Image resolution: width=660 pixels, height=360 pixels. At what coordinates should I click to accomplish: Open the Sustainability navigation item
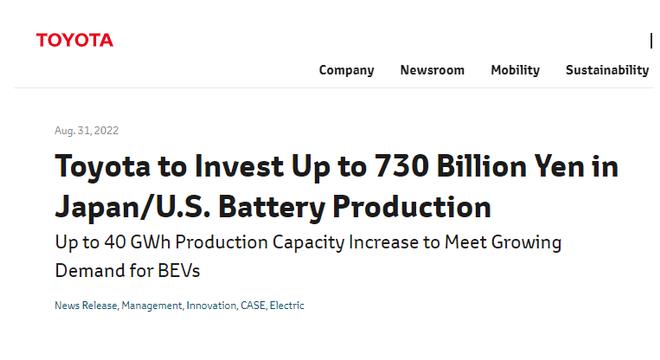tap(607, 70)
